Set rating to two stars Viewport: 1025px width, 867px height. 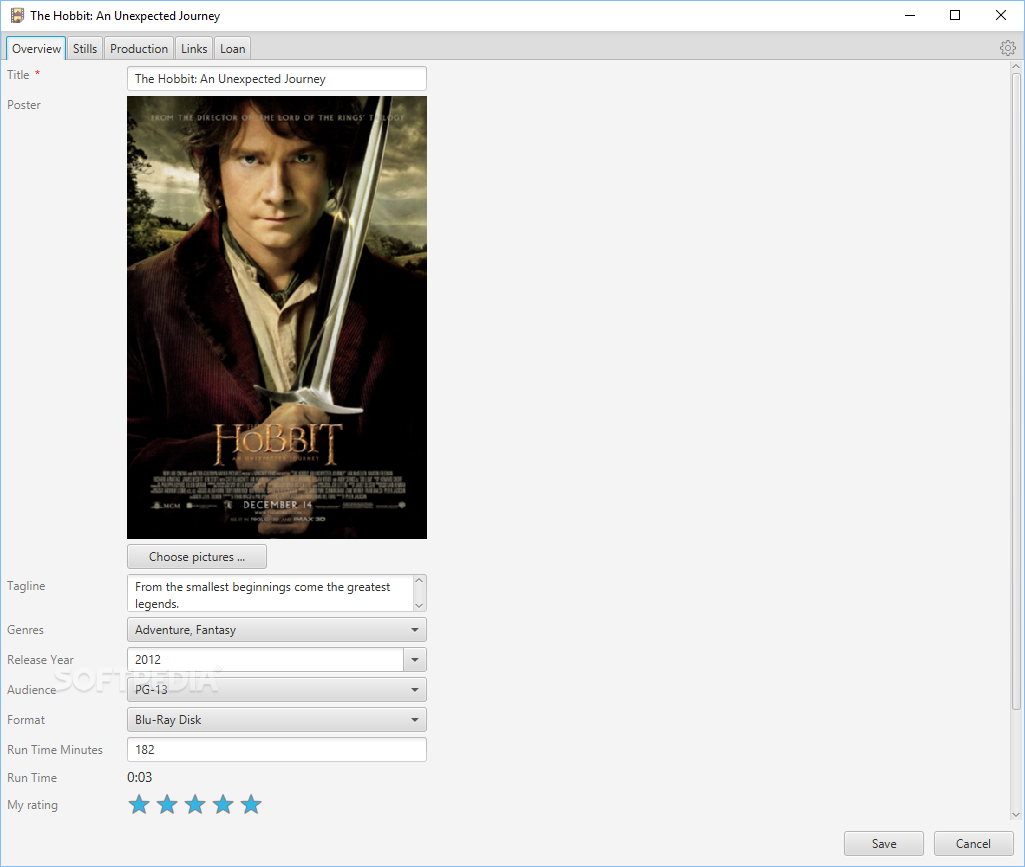[167, 804]
